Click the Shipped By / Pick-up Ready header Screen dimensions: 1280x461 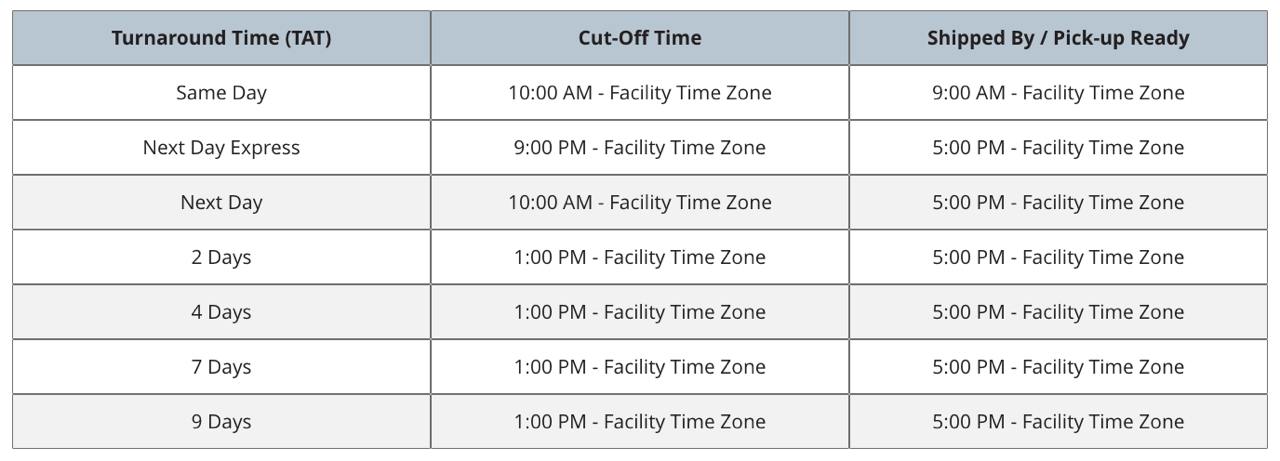click(1058, 38)
